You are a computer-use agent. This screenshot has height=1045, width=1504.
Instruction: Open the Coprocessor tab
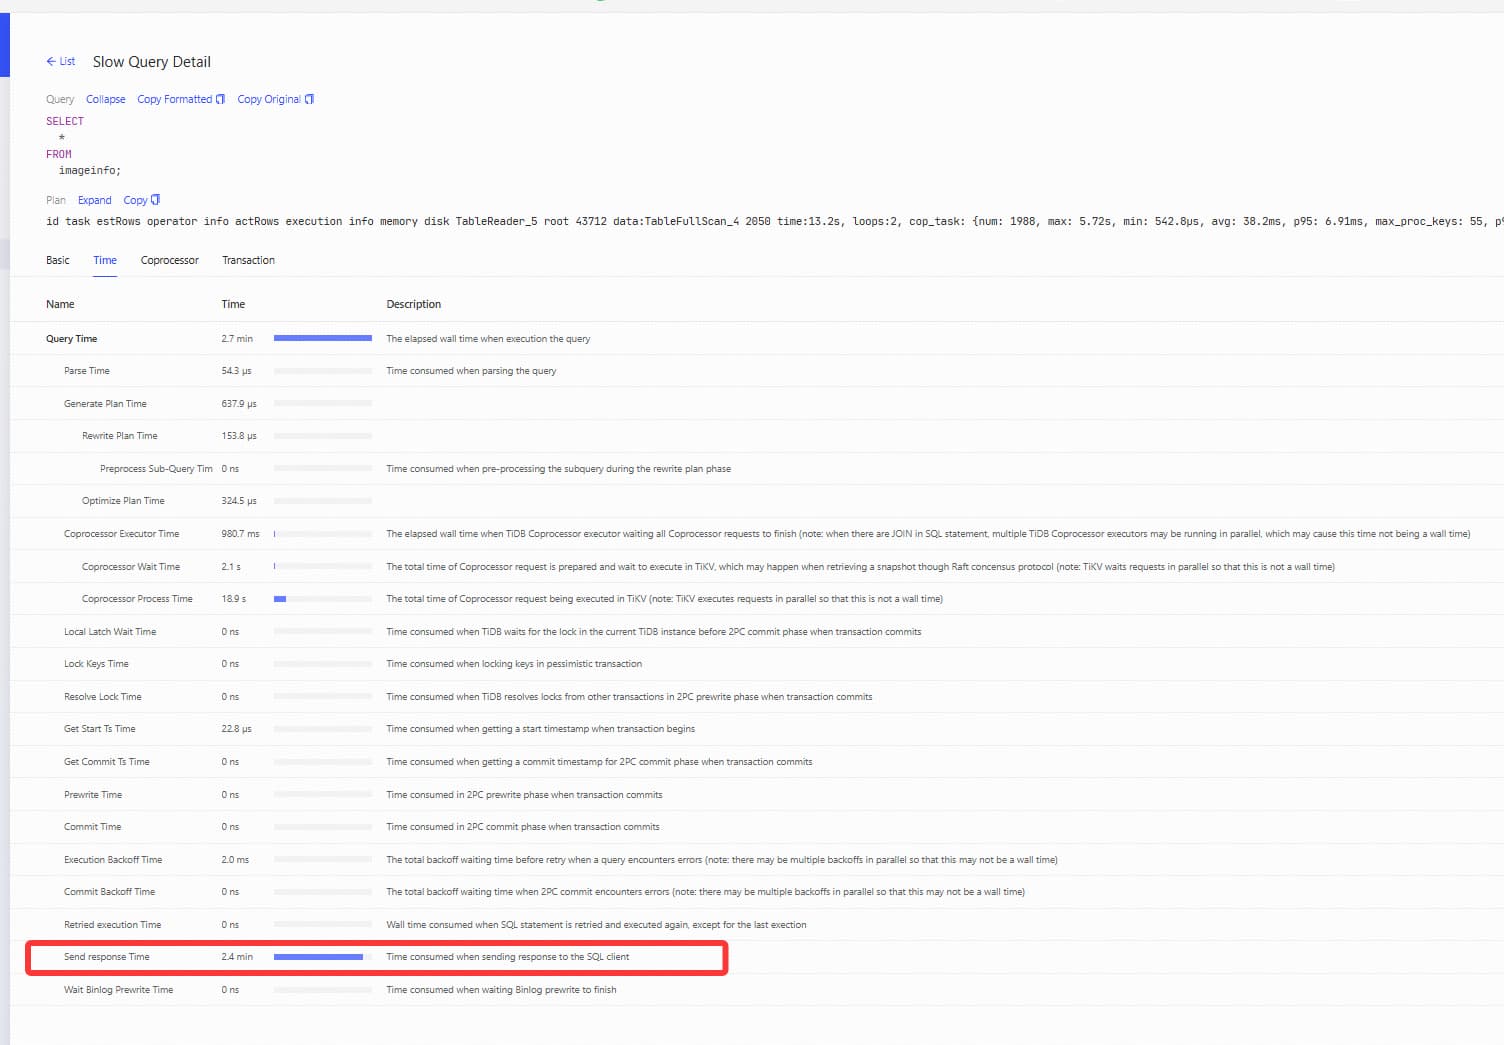170,260
